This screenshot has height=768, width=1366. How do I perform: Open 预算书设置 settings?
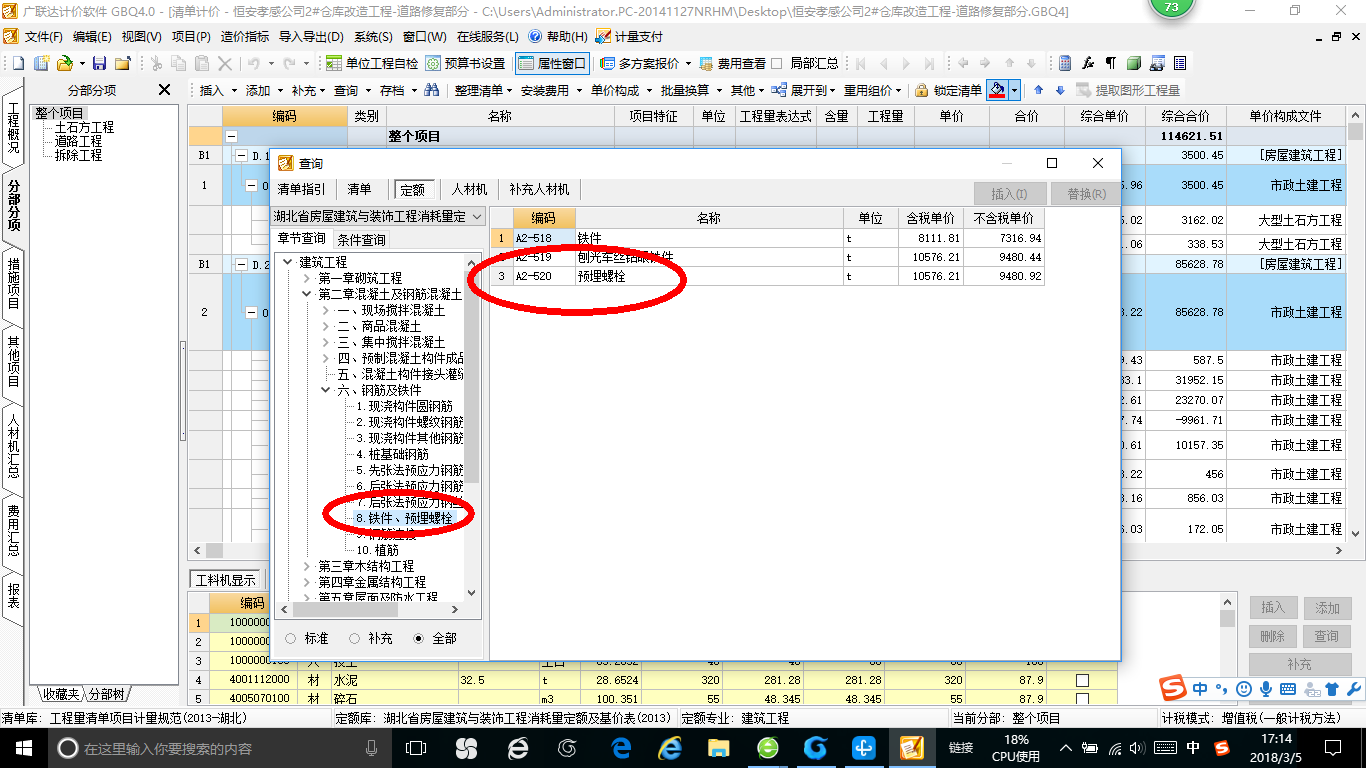(x=465, y=63)
